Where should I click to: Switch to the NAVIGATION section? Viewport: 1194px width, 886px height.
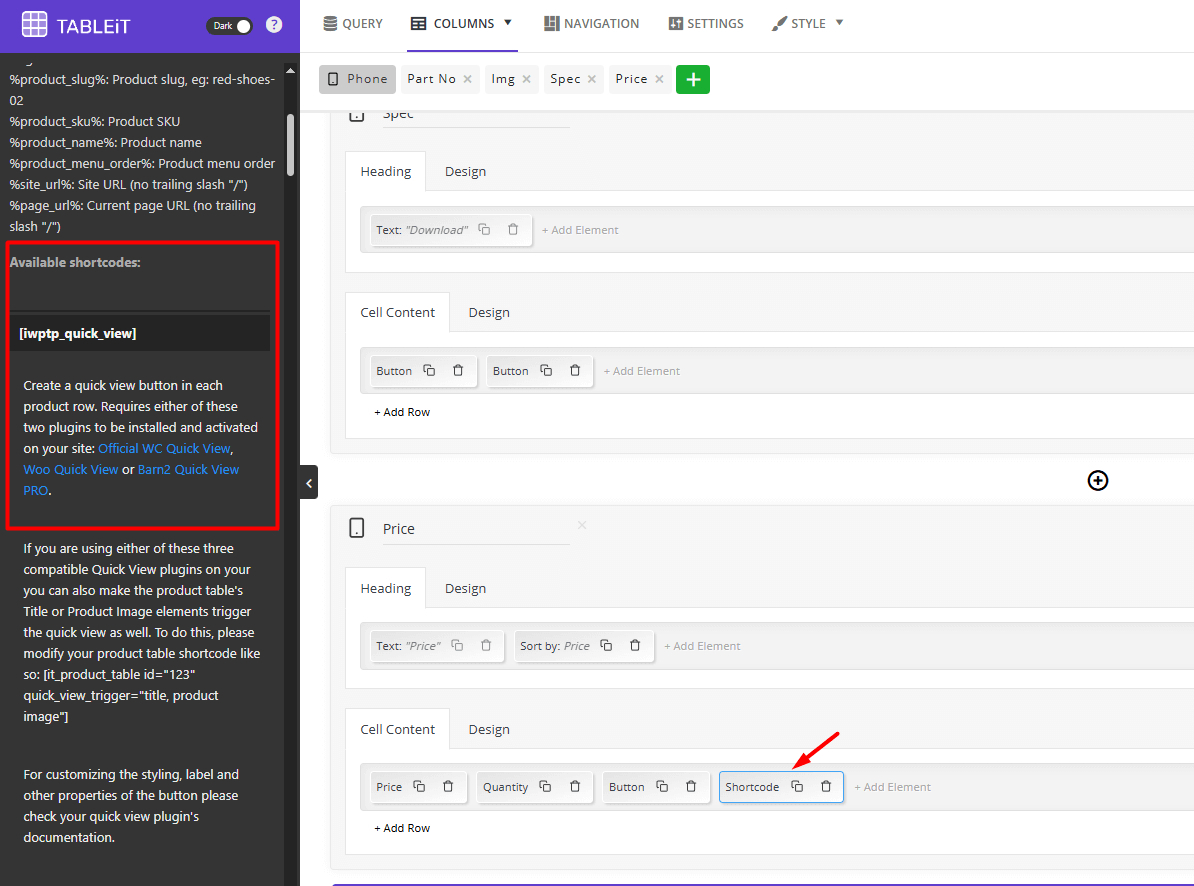[591, 22]
